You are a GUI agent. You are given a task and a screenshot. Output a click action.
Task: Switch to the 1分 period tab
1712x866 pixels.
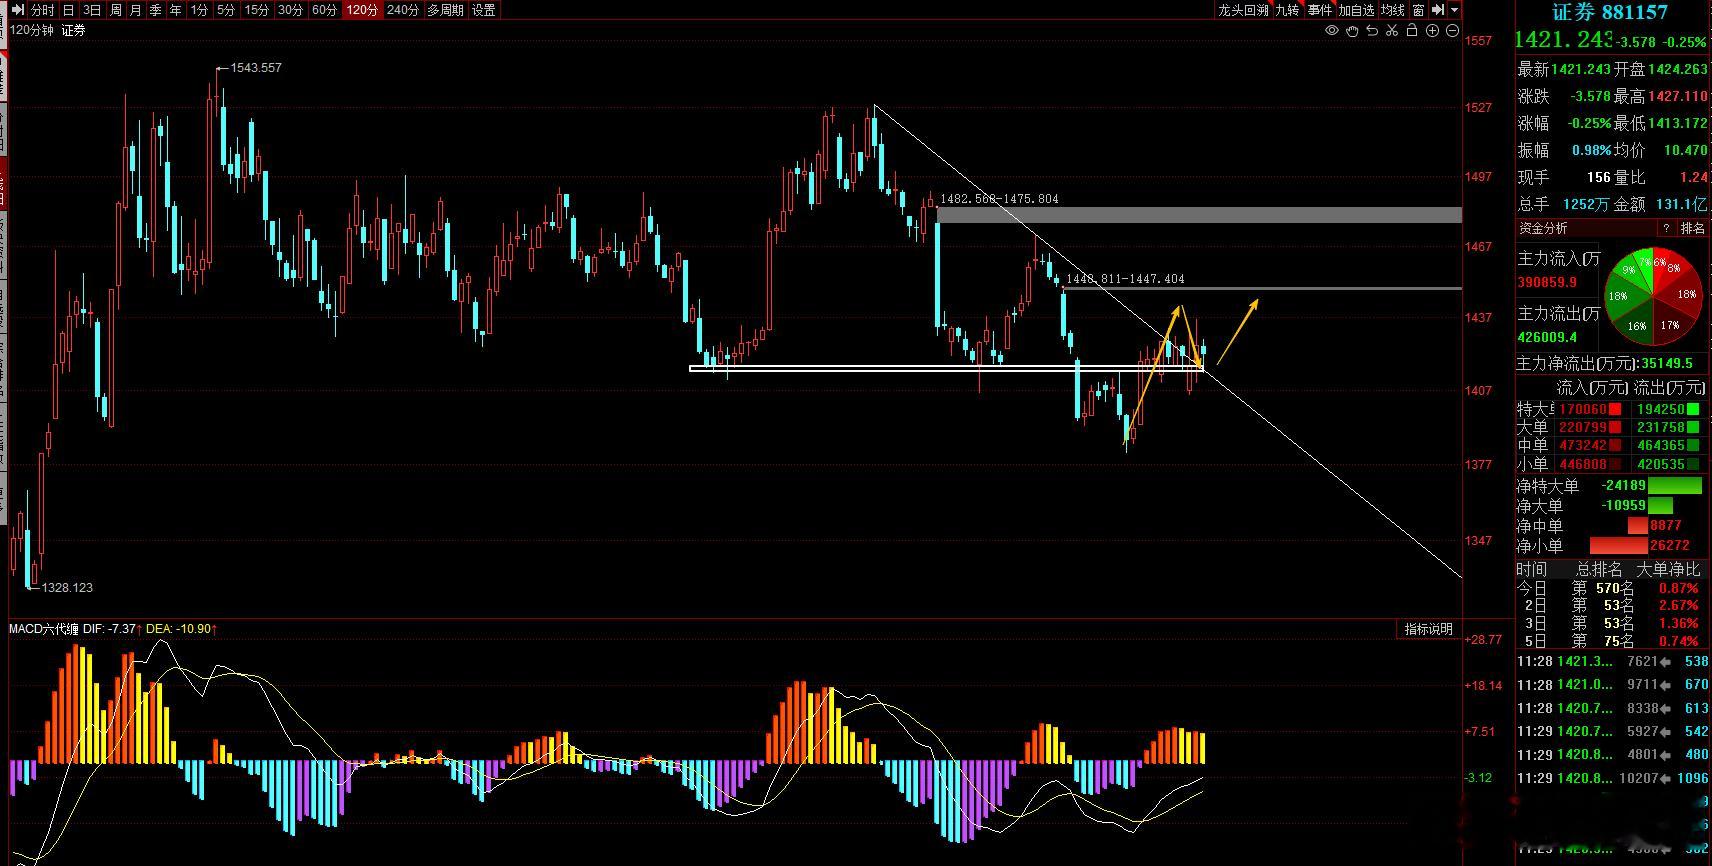(200, 10)
